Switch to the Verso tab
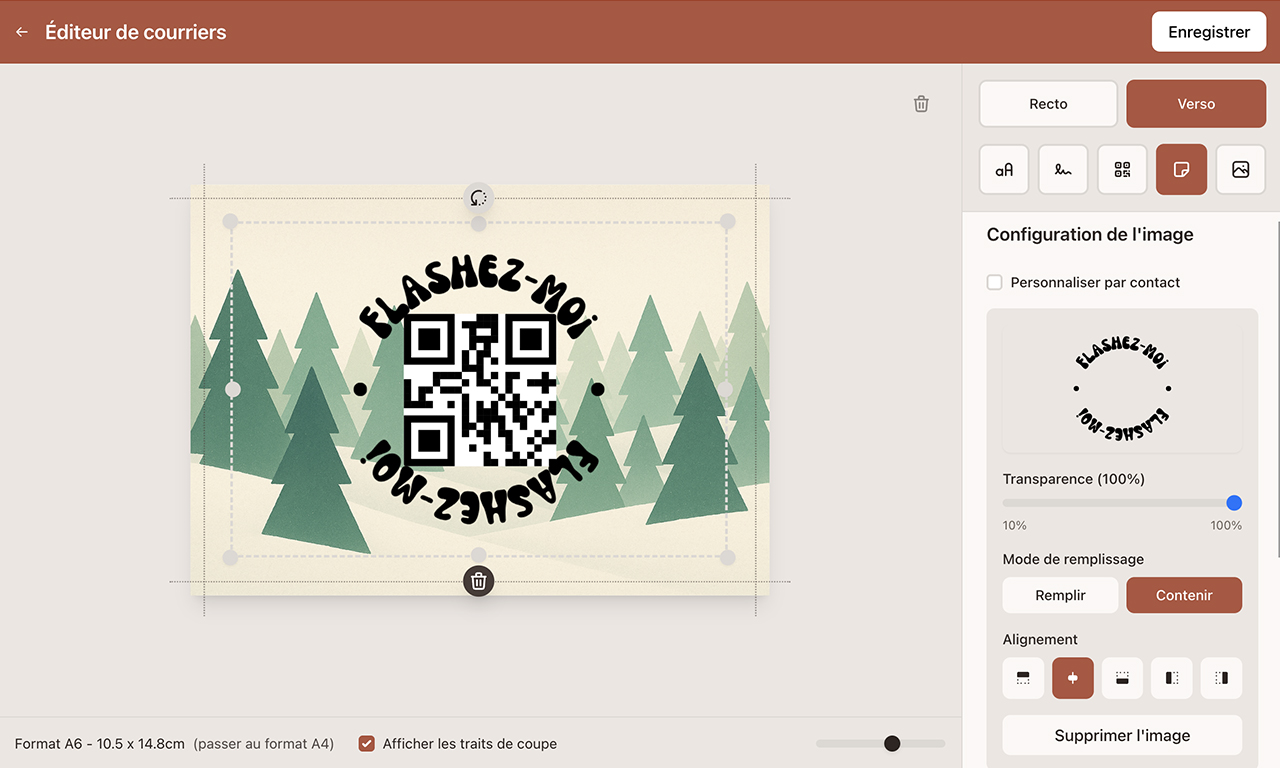Viewport: 1280px width, 768px height. (x=1196, y=104)
